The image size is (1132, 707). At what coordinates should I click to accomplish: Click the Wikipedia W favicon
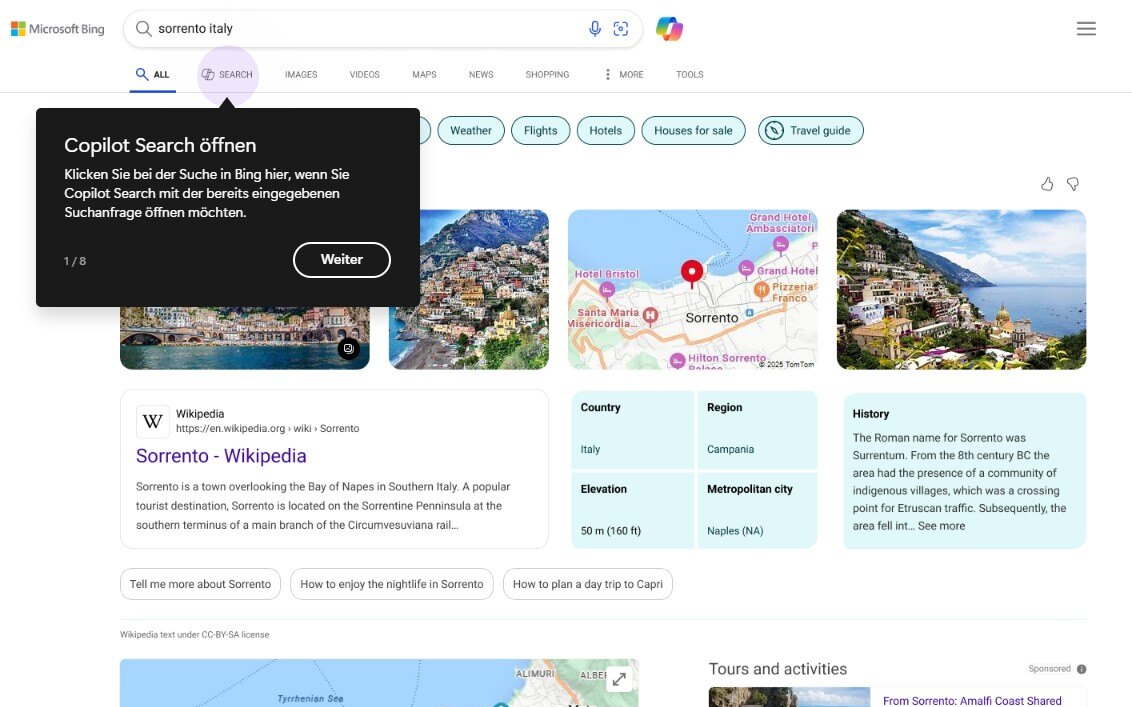[153, 421]
